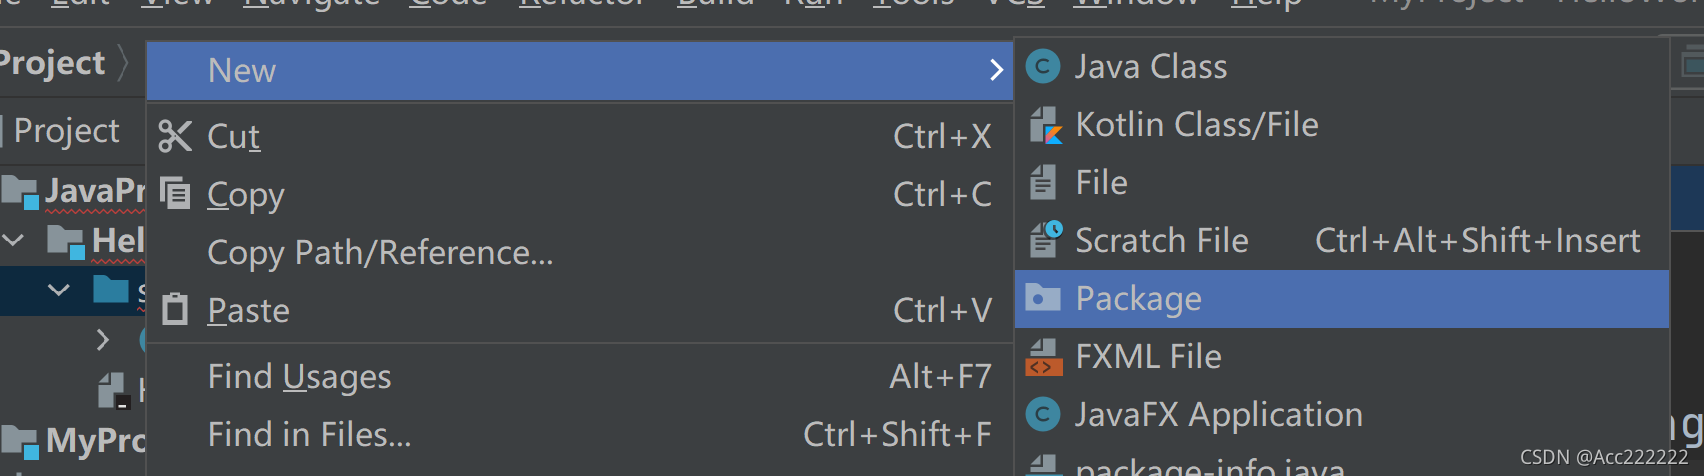This screenshot has width=1704, height=476.
Task: Click the scissors Cut icon
Action: [175, 136]
